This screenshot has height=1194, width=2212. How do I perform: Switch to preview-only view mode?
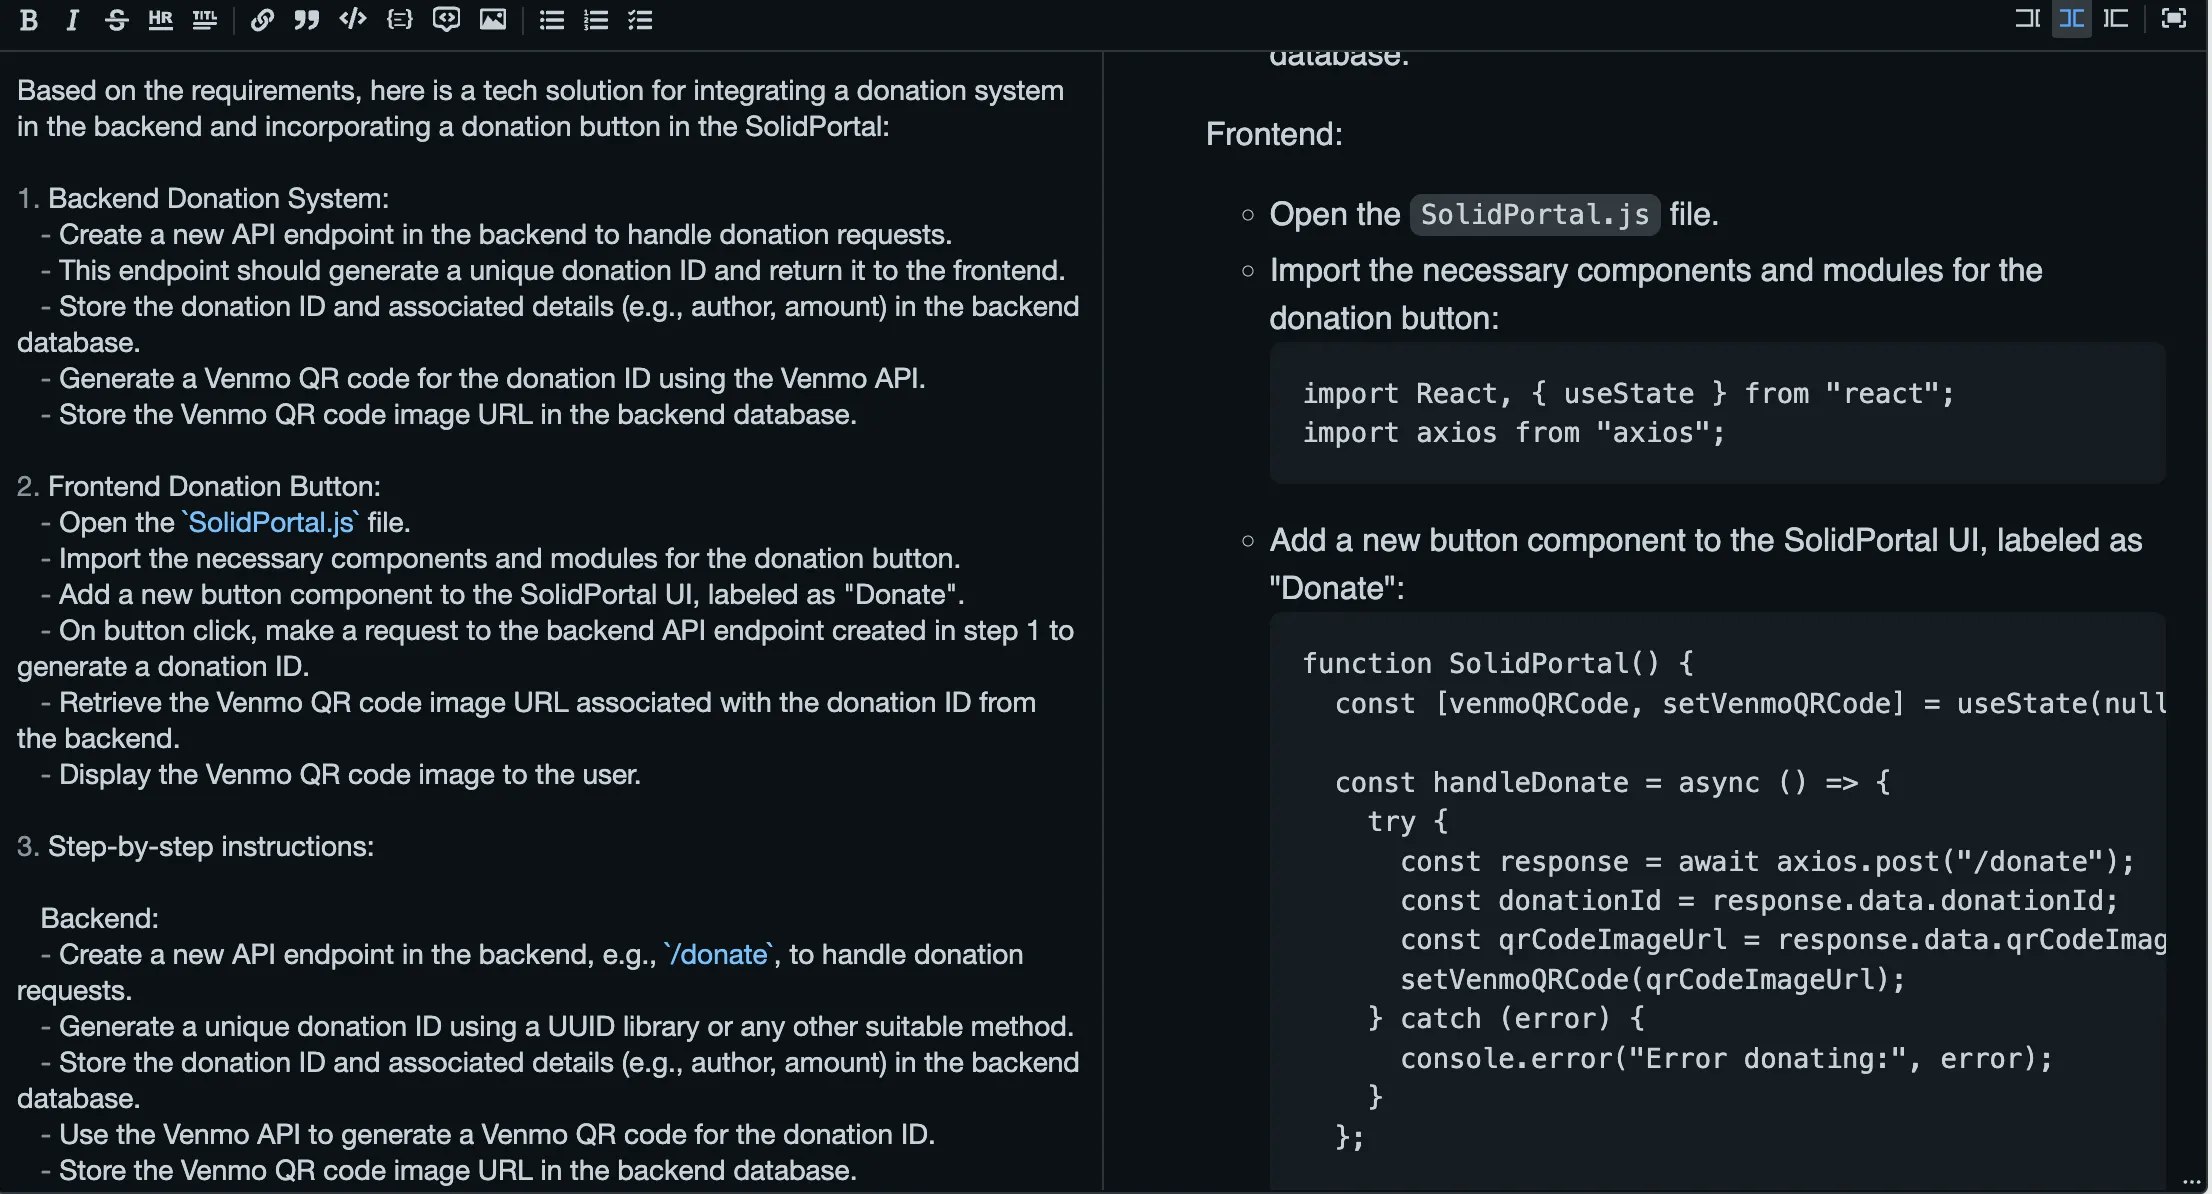coord(2115,19)
